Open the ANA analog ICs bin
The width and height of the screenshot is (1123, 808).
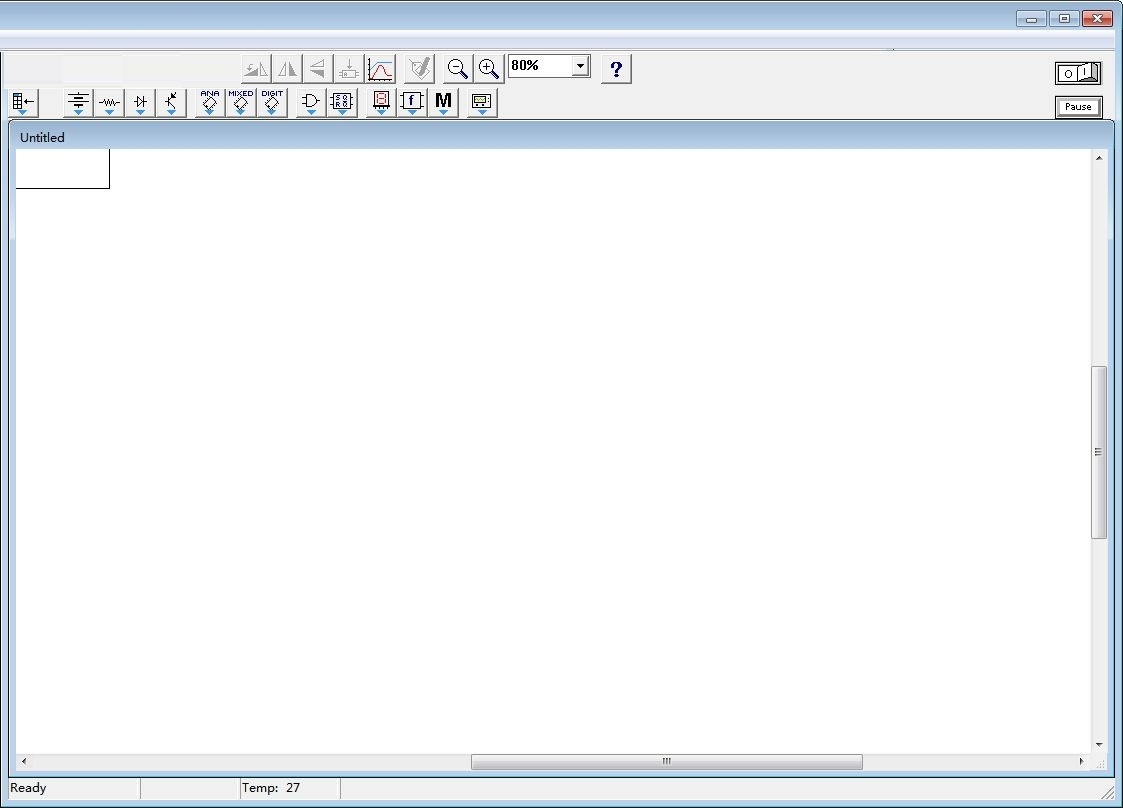[210, 102]
